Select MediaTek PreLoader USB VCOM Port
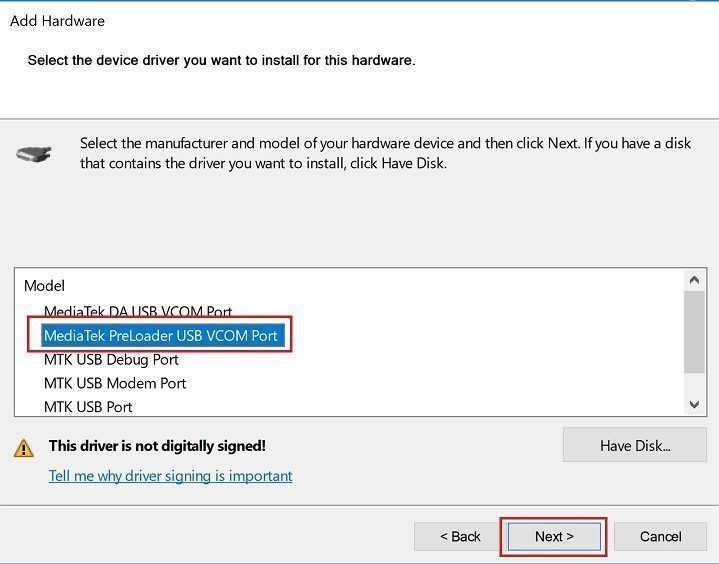 (x=160, y=336)
